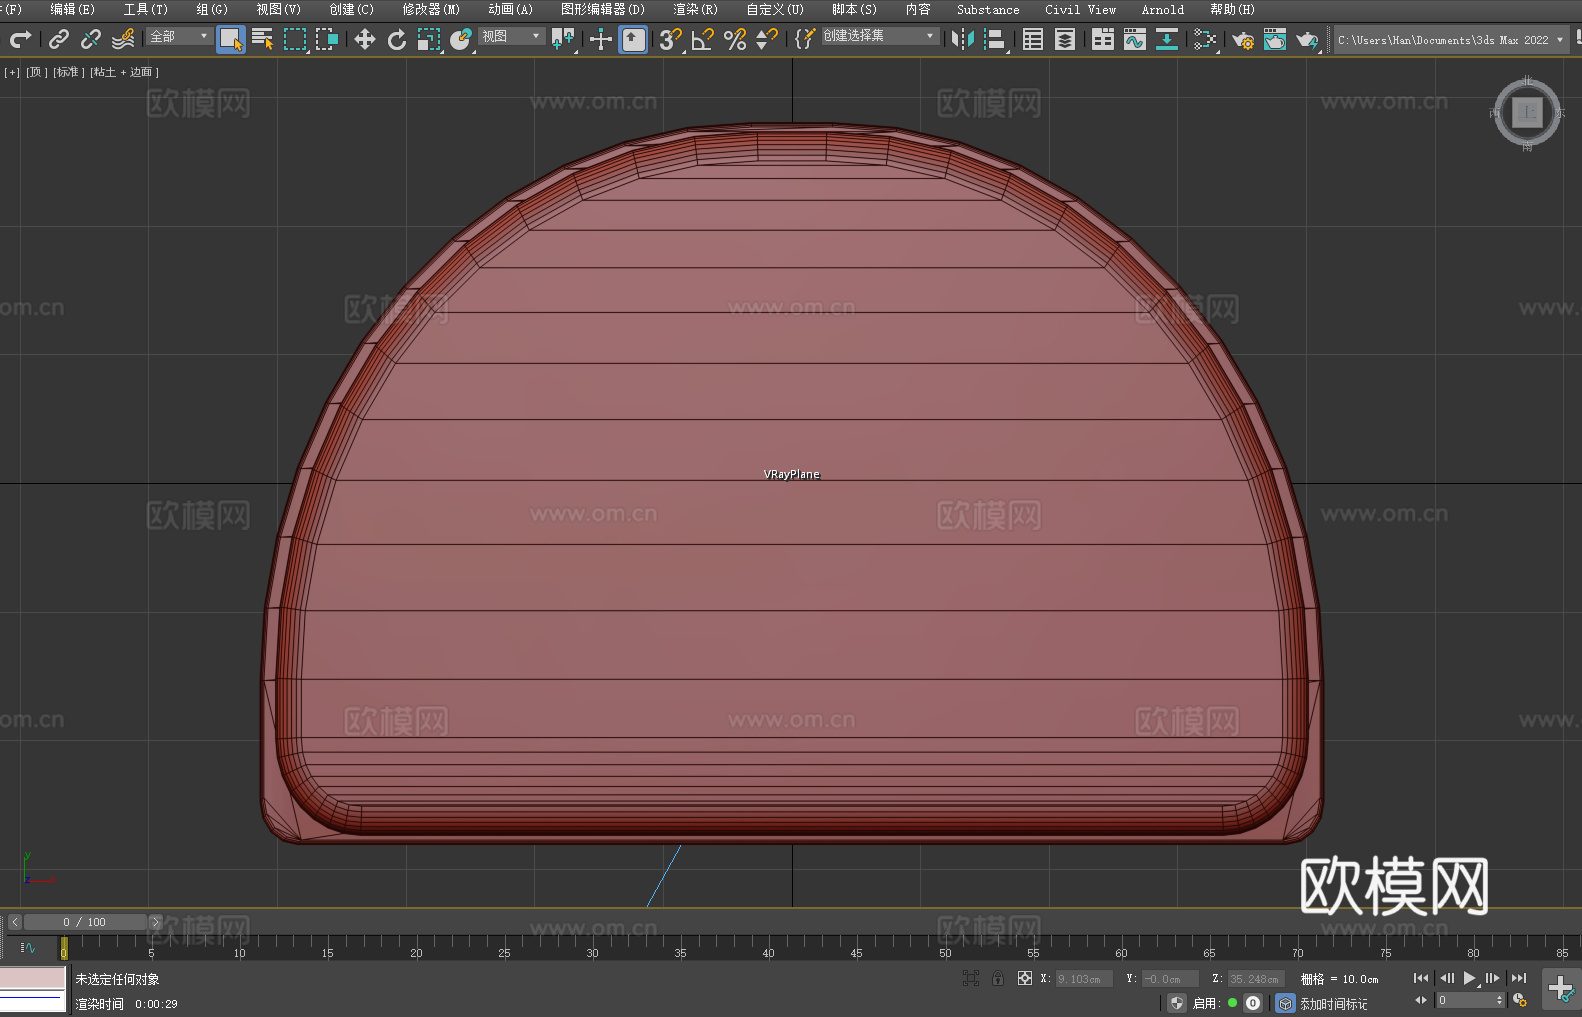Open the 渲染(R) menu
The height and width of the screenshot is (1017, 1582).
point(695,9)
